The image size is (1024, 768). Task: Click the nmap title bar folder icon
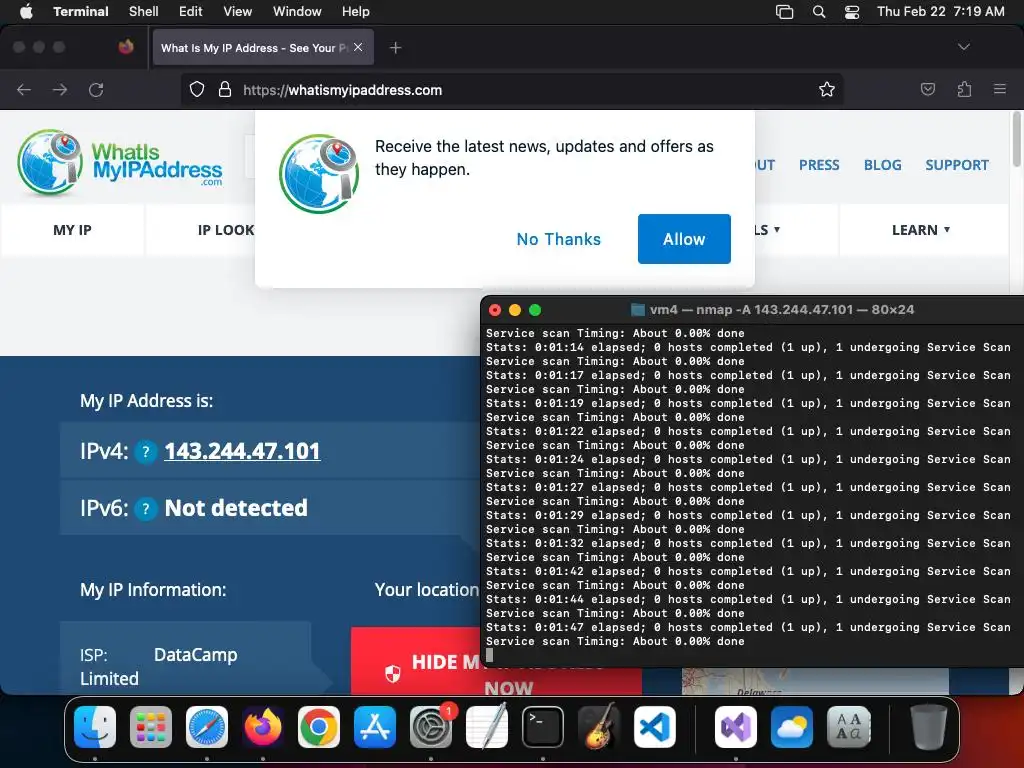coord(637,310)
